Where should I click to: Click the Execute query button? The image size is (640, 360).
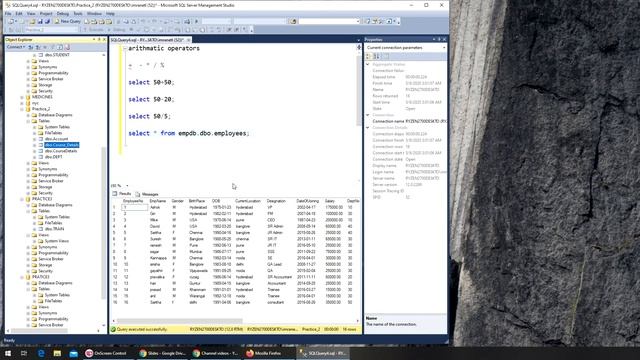pyautogui.click(x=93, y=30)
